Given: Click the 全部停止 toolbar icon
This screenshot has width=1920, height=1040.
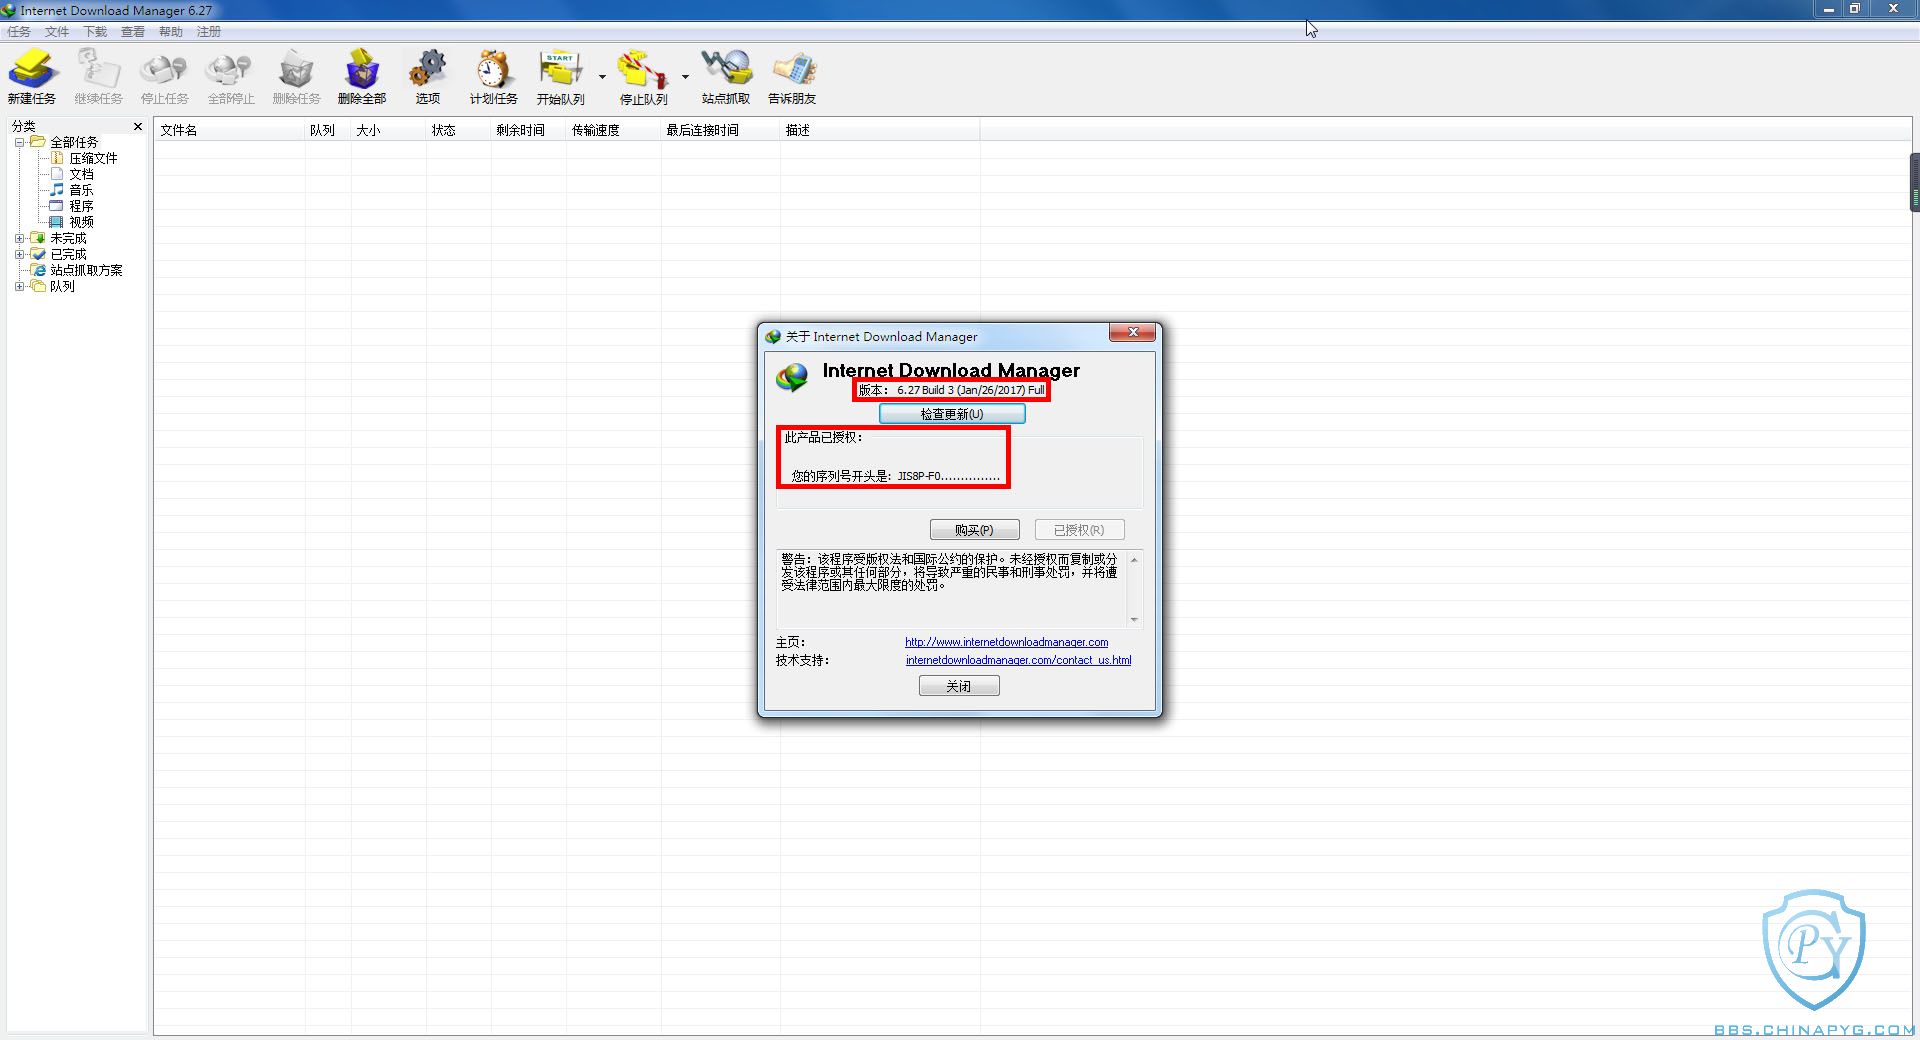Looking at the screenshot, I should point(230,76).
